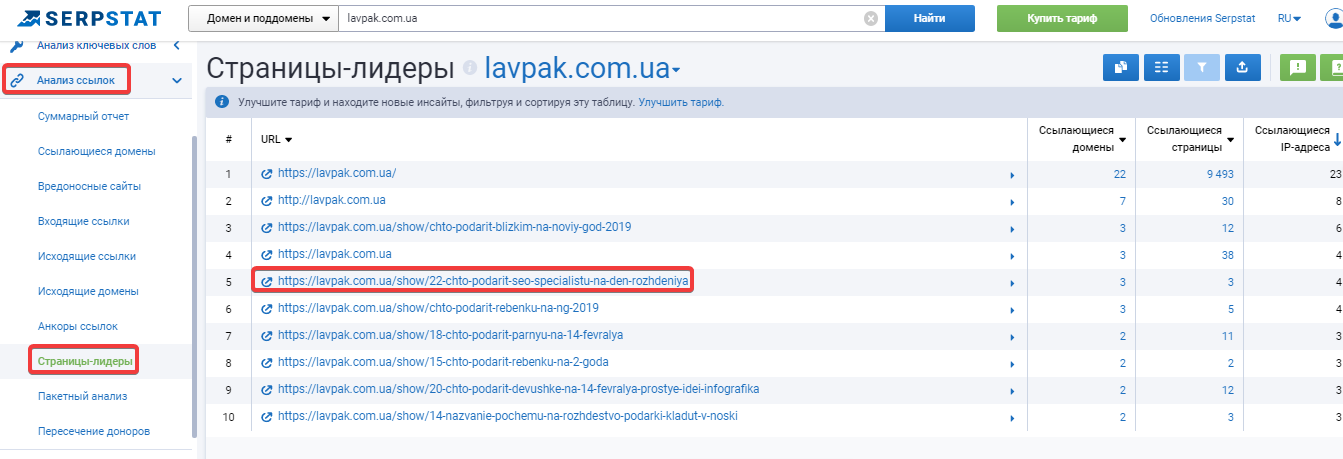This screenshot has width=1343, height=459.
Task: Open the URL column header dropdown
Action: coord(276,139)
